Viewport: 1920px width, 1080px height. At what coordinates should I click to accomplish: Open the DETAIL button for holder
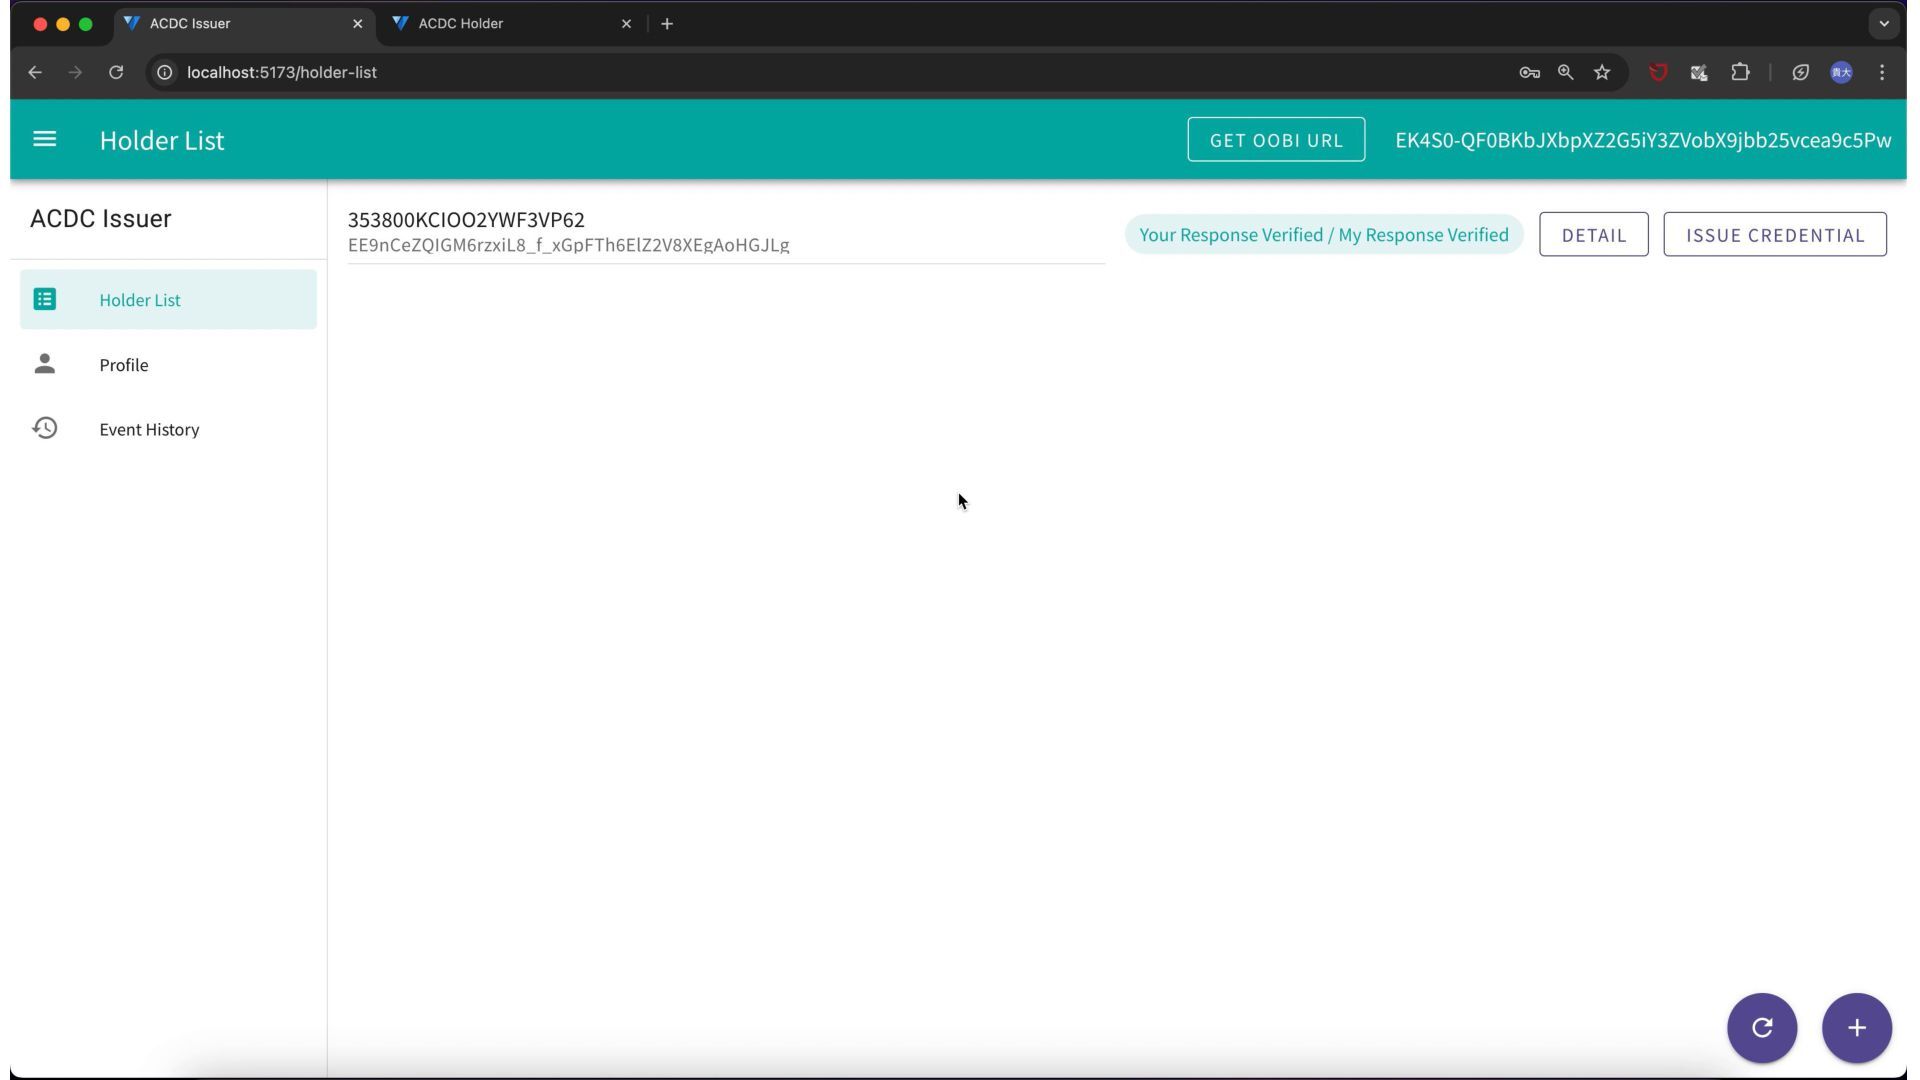coord(1593,235)
